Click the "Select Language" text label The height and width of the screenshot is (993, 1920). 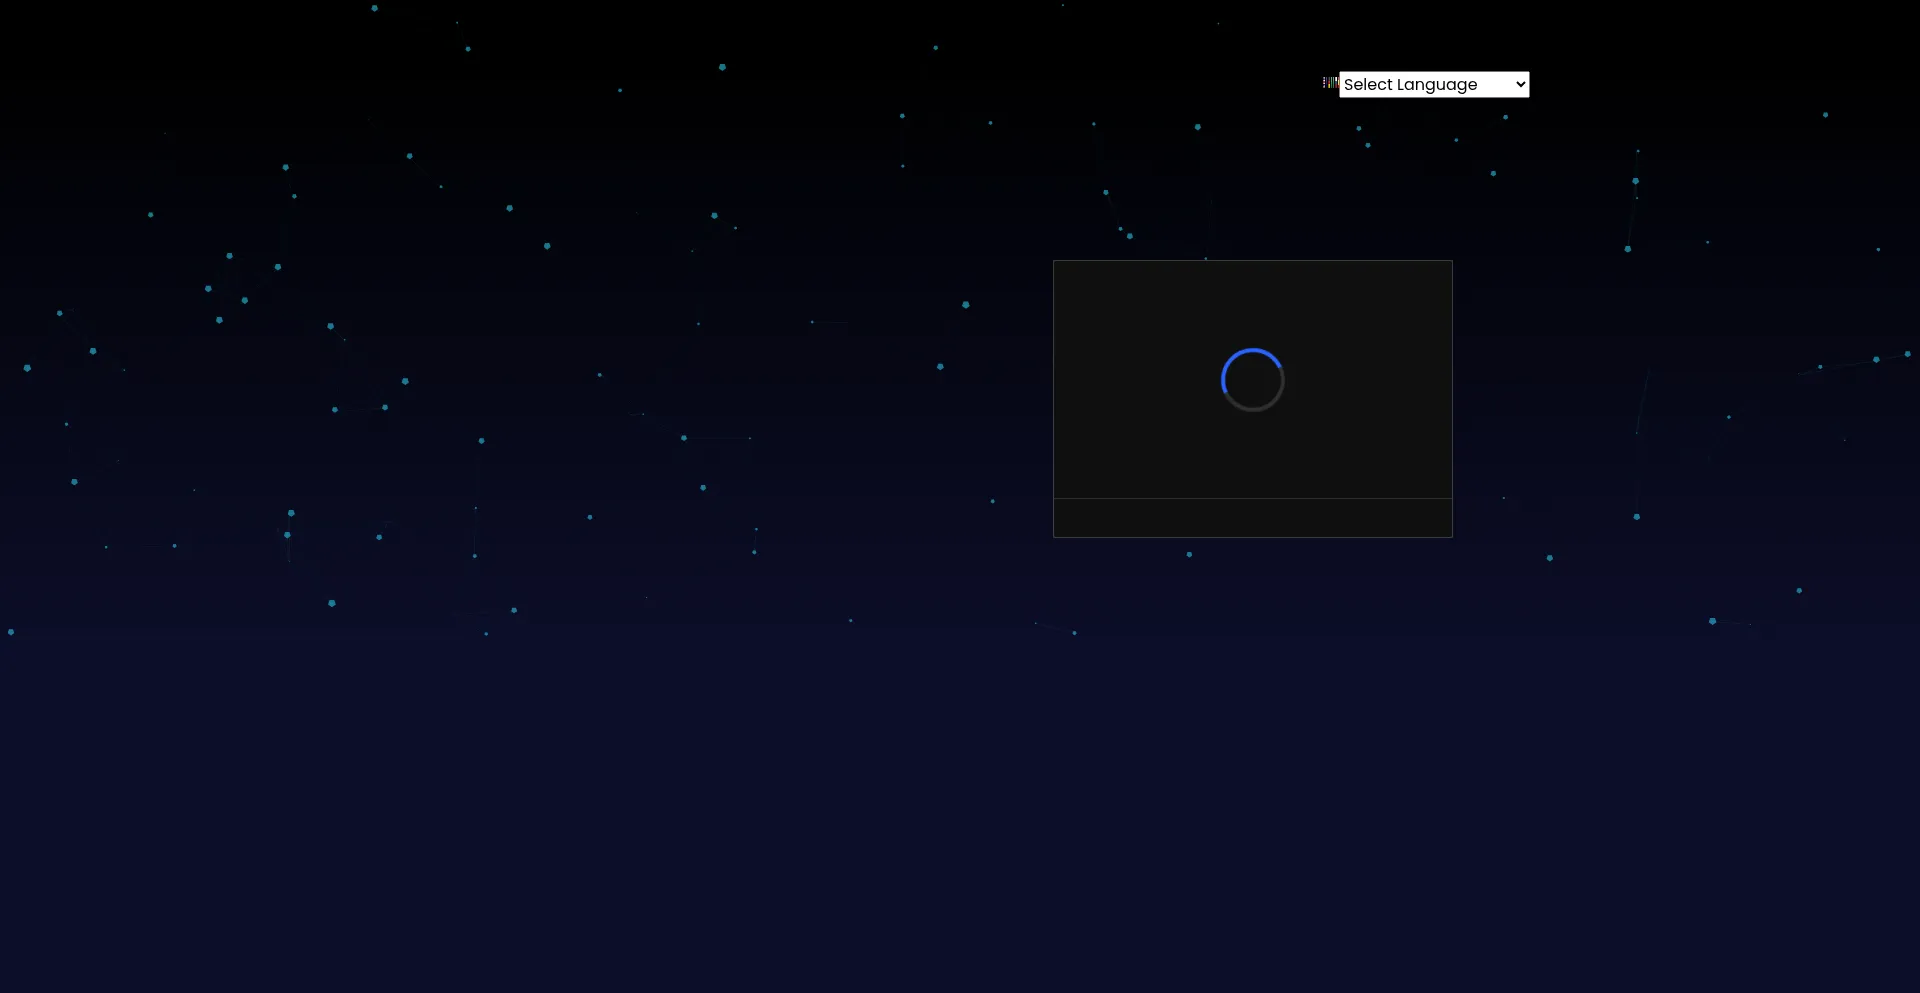[x=1410, y=85]
